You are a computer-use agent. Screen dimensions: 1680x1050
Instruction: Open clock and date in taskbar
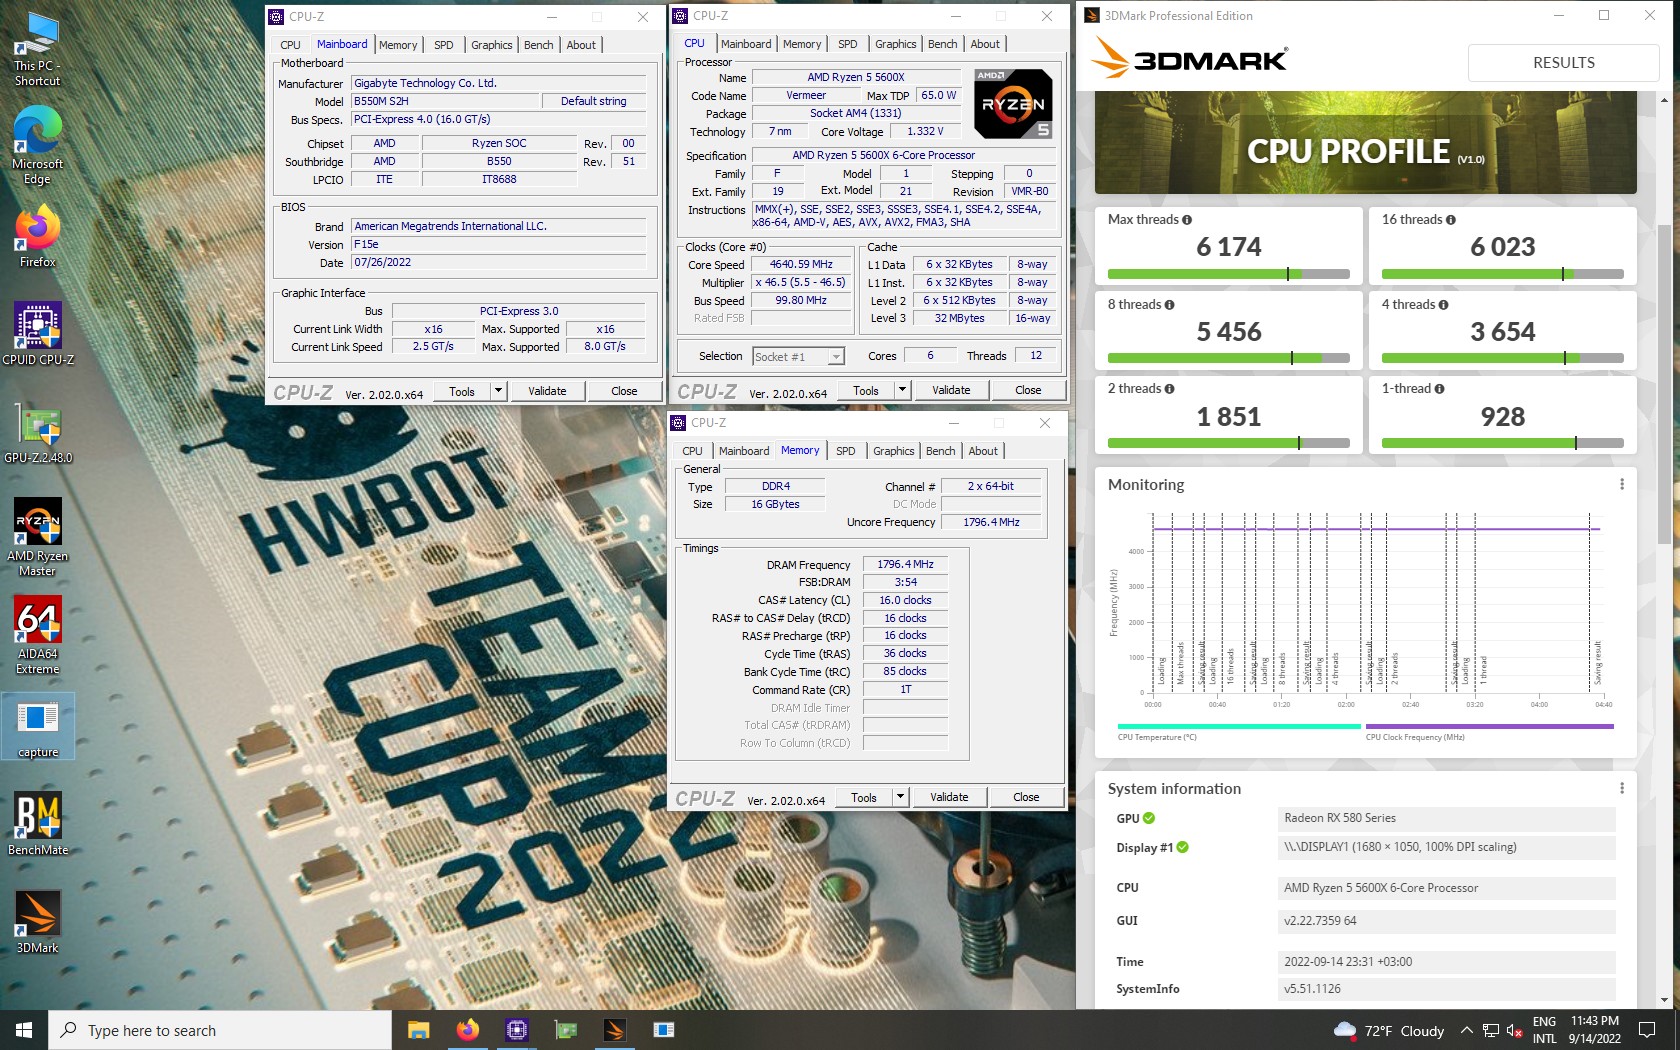[x=1594, y=1030]
